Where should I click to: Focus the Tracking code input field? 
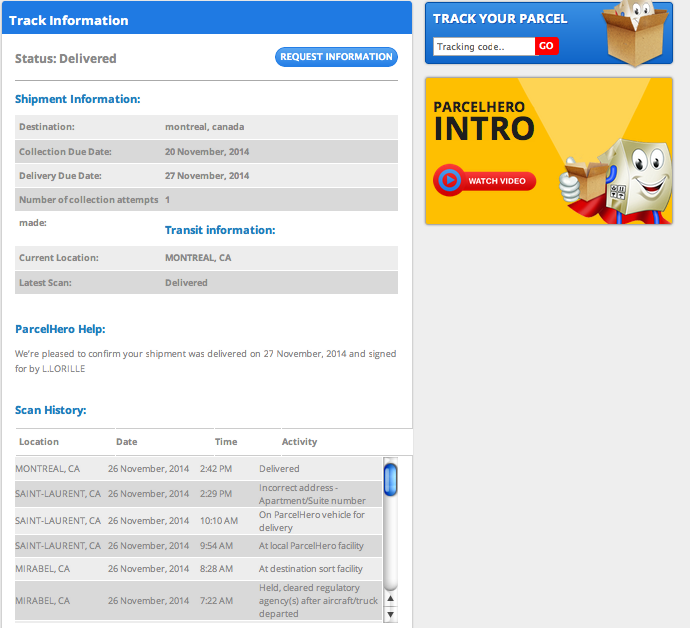tap(484, 47)
